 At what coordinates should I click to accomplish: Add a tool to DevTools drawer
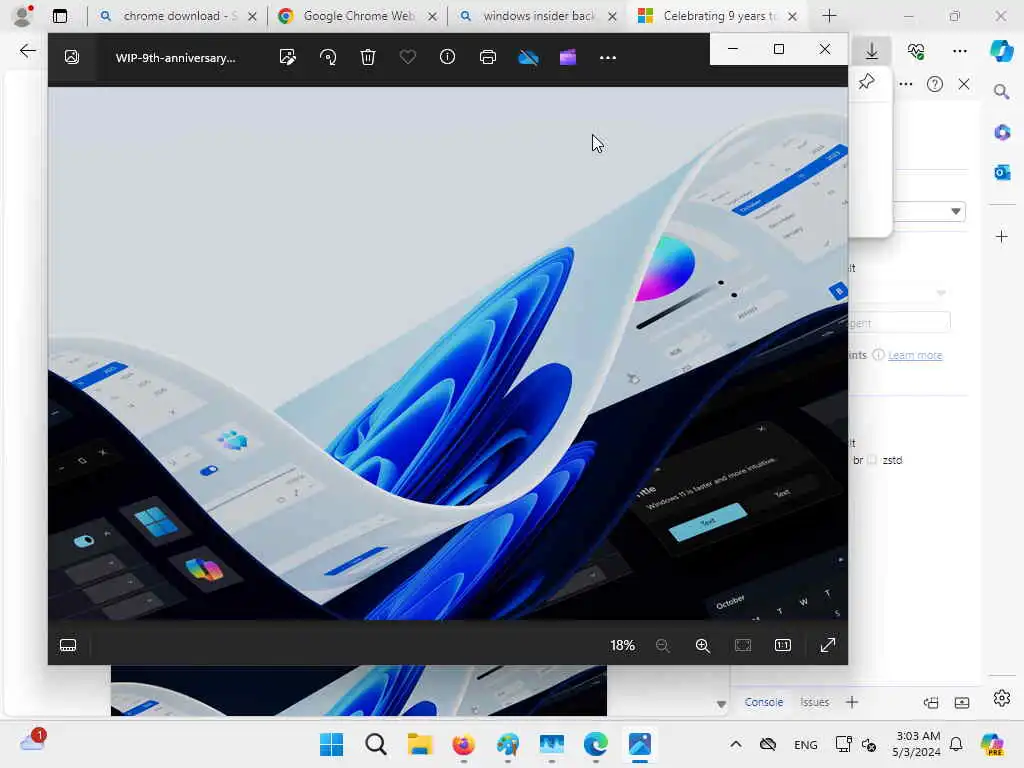tap(852, 702)
